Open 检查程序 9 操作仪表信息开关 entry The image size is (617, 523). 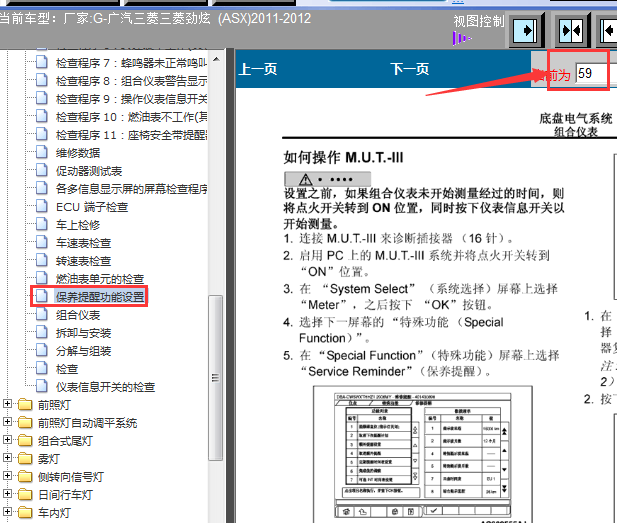click(x=131, y=99)
